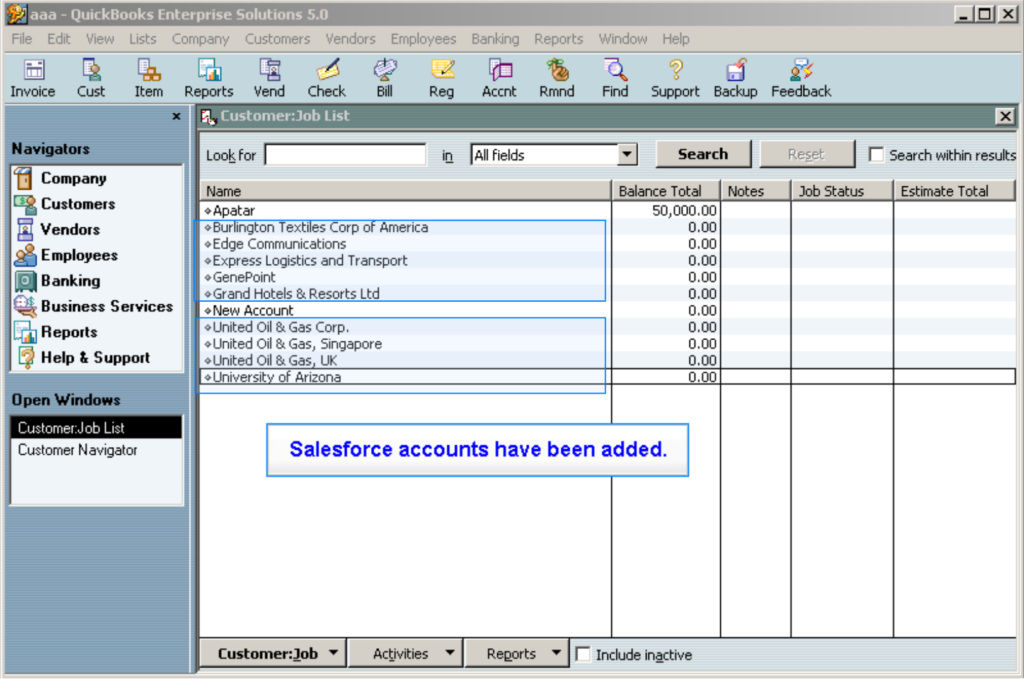Sort by the Name column header
This screenshot has height=679, width=1024.
click(405, 191)
